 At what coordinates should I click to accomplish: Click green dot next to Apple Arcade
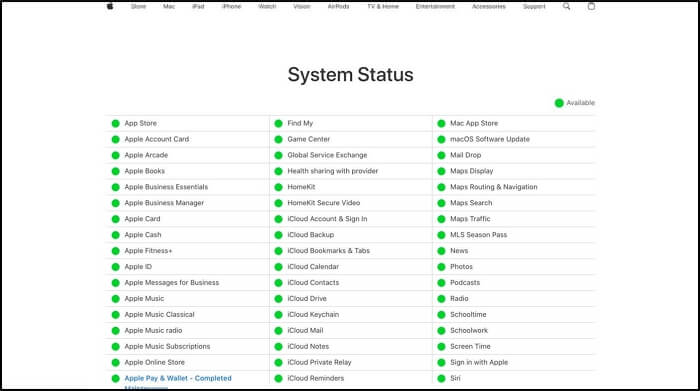116,155
